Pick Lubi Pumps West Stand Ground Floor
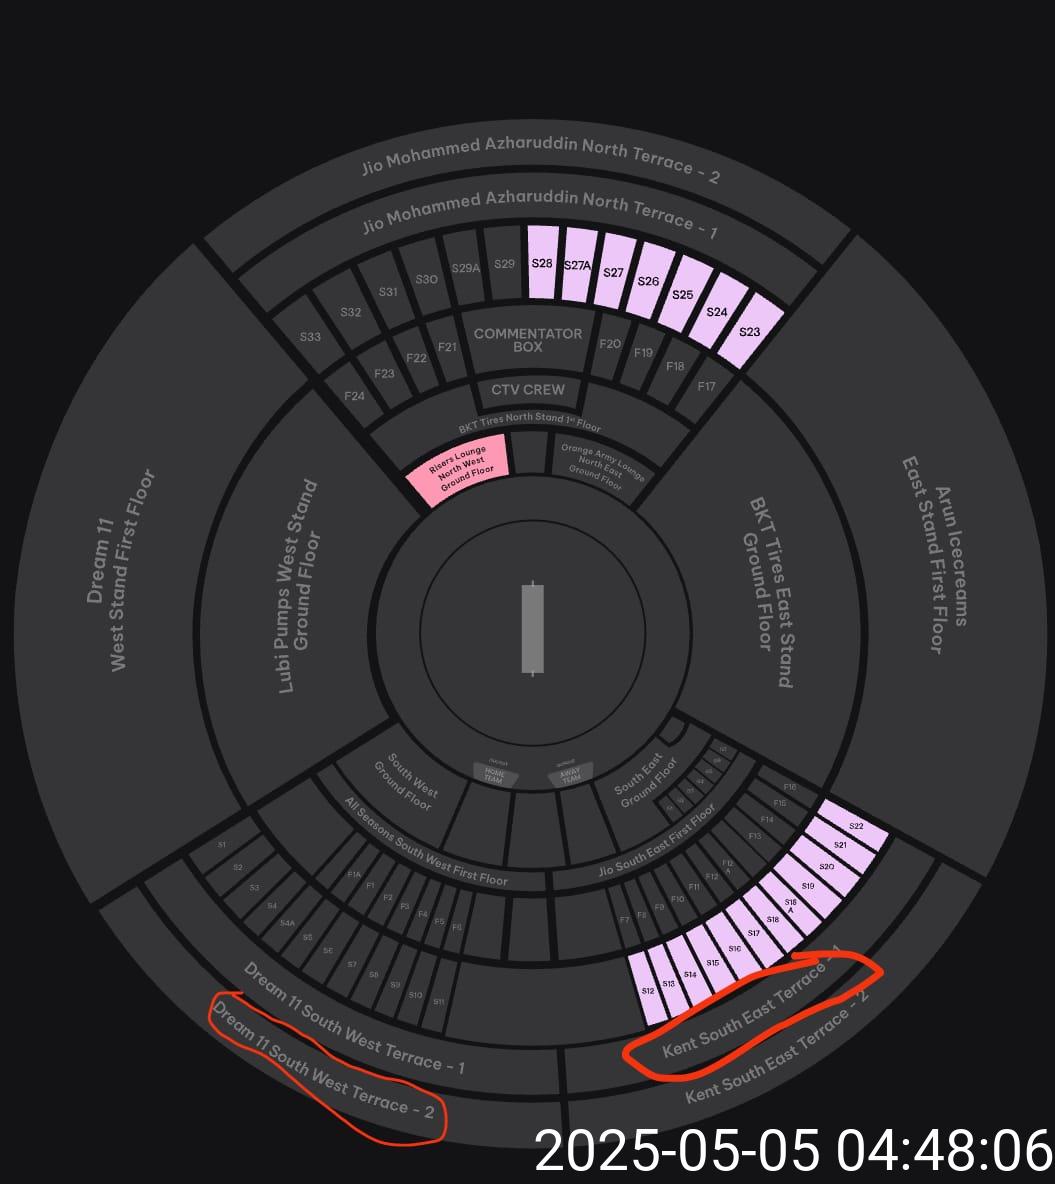Image resolution: width=1055 pixels, height=1184 pixels. (297, 586)
